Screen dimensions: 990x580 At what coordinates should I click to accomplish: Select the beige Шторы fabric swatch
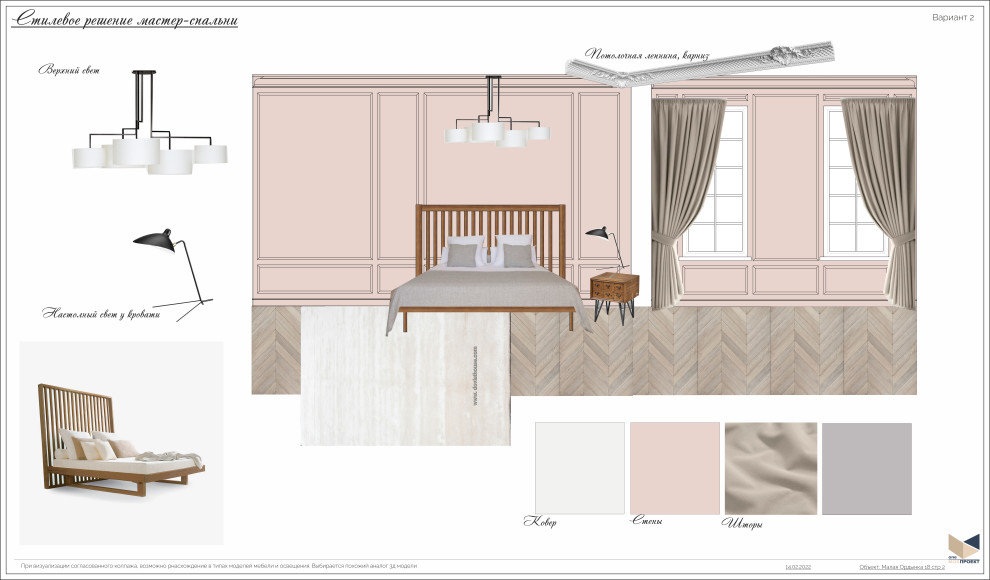pos(770,468)
